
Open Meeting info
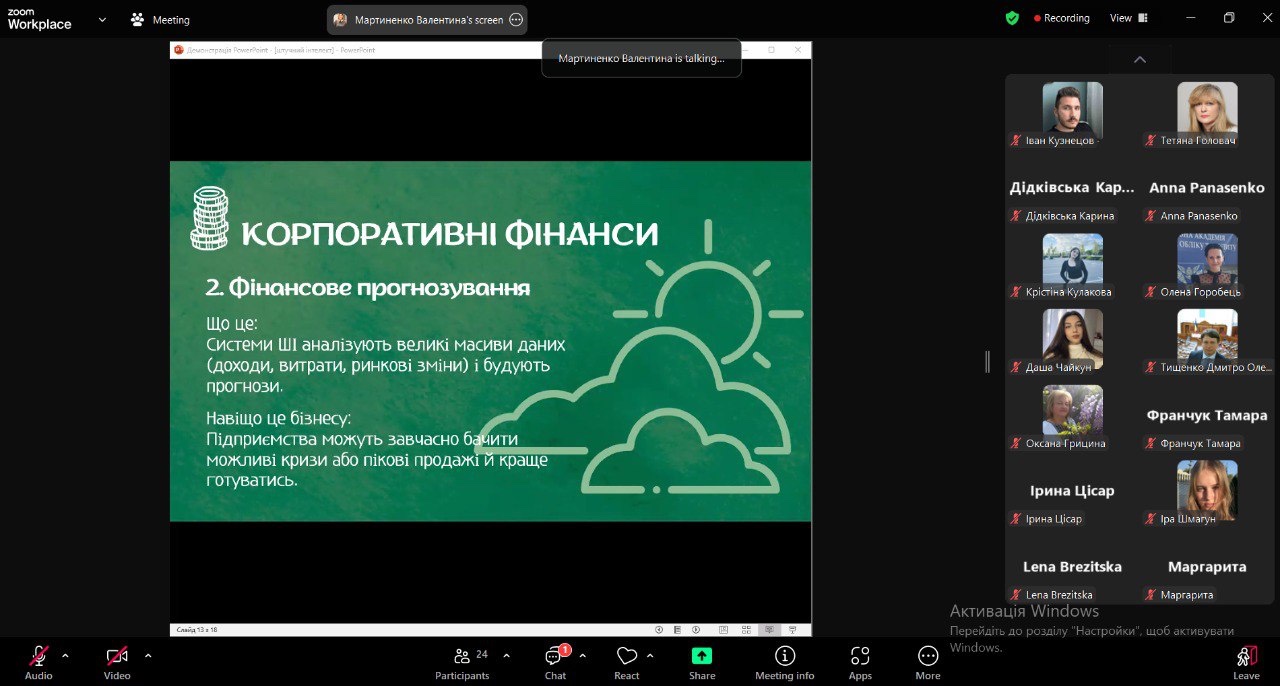[x=785, y=662]
